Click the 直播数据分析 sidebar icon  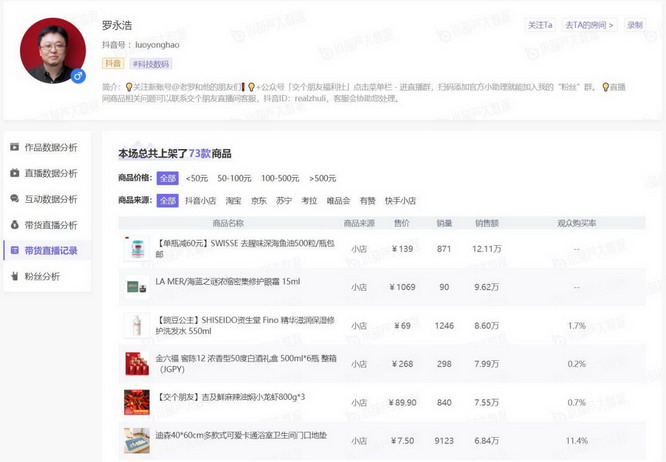pyautogui.click(x=14, y=173)
